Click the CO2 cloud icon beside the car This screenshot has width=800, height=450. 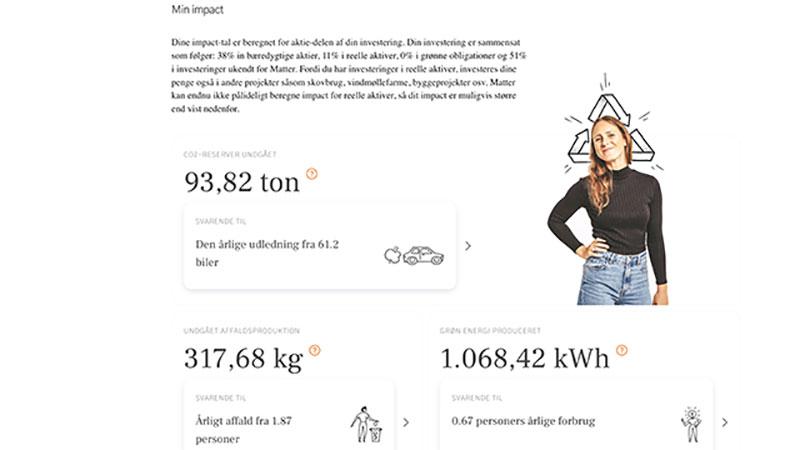(392, 255)
